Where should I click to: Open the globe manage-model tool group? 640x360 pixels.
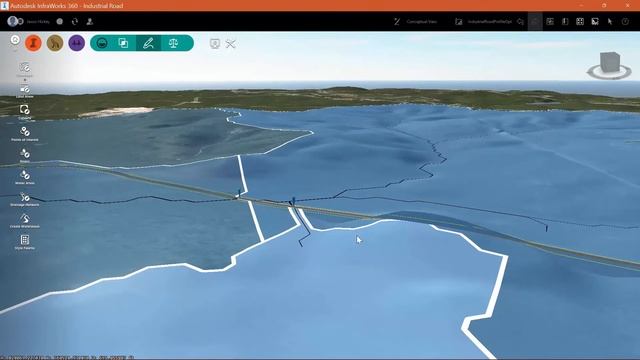tap(102, 43)
